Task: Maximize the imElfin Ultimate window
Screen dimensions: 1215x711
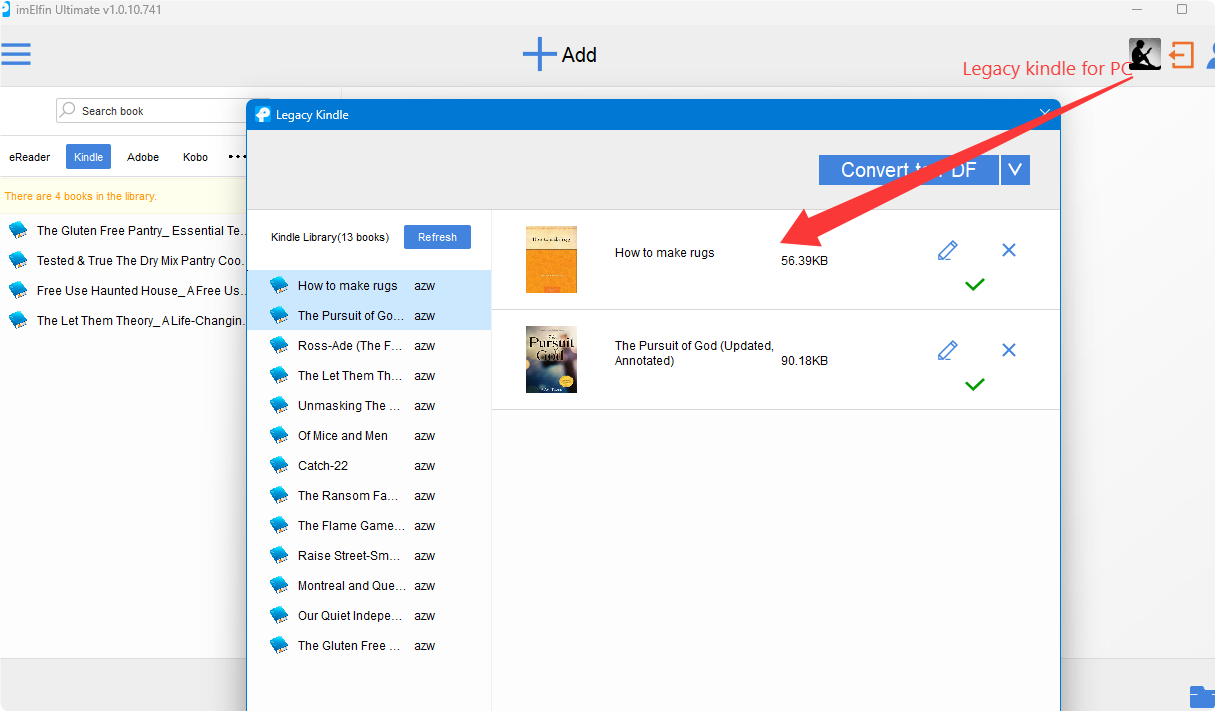Action: 1182,10
